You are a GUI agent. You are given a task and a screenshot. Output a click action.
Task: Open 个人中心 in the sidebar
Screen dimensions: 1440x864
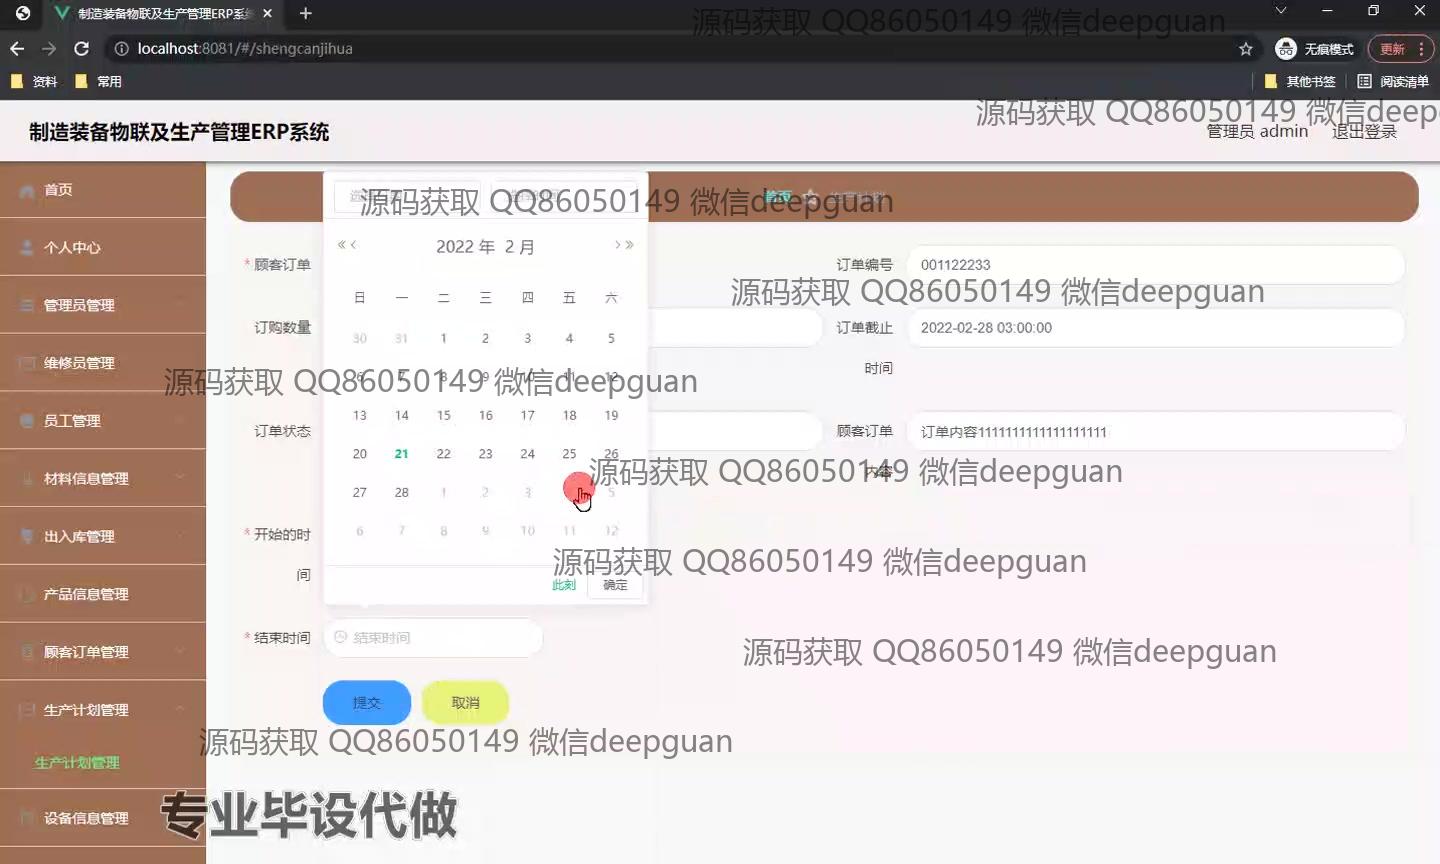(x=103, y=247)
